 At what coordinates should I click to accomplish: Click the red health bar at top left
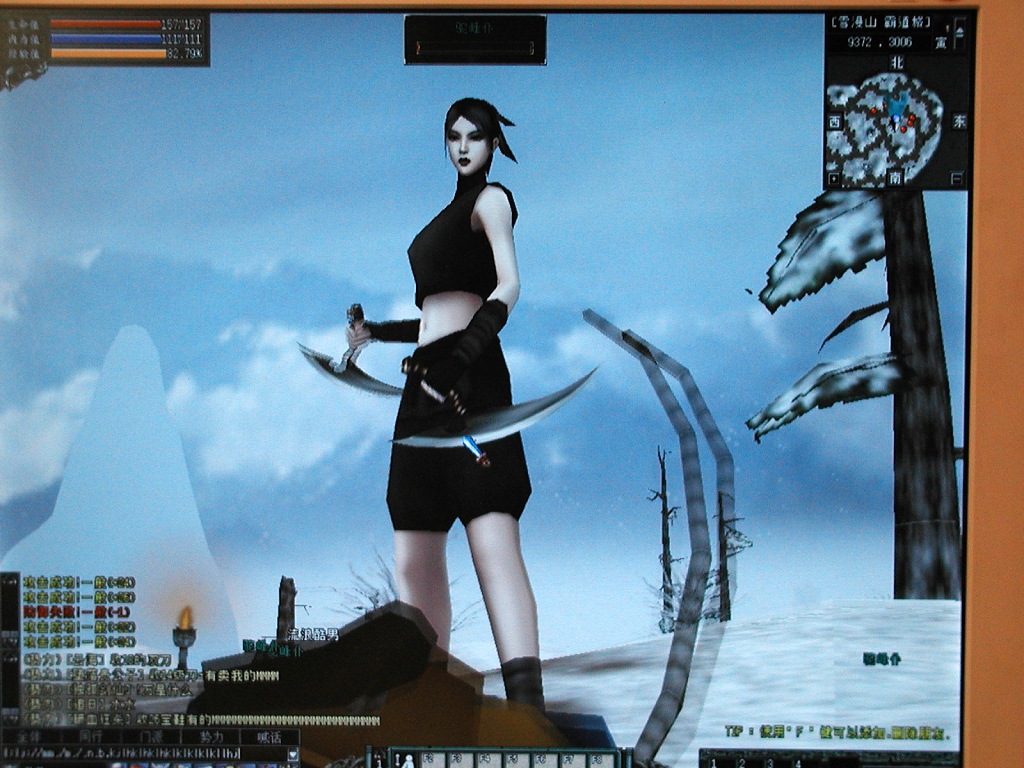click(x=105, y=24)
